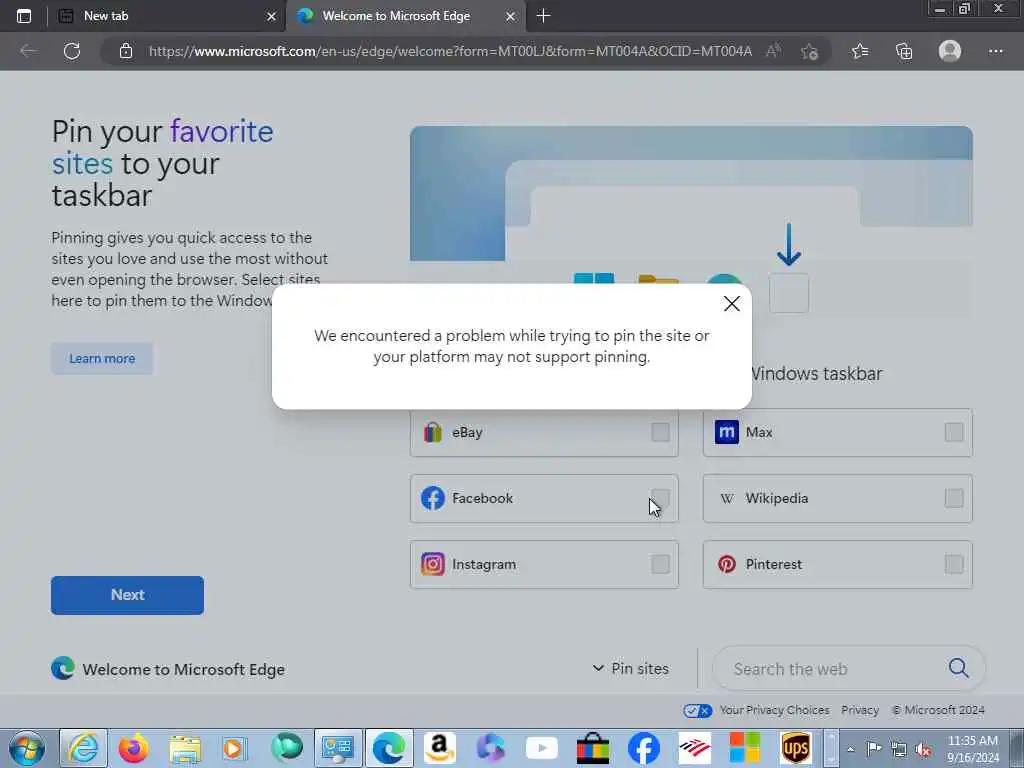Screen dimensions: 1024x768
Task: Reload the current page
Action: [x=72, y=51]
